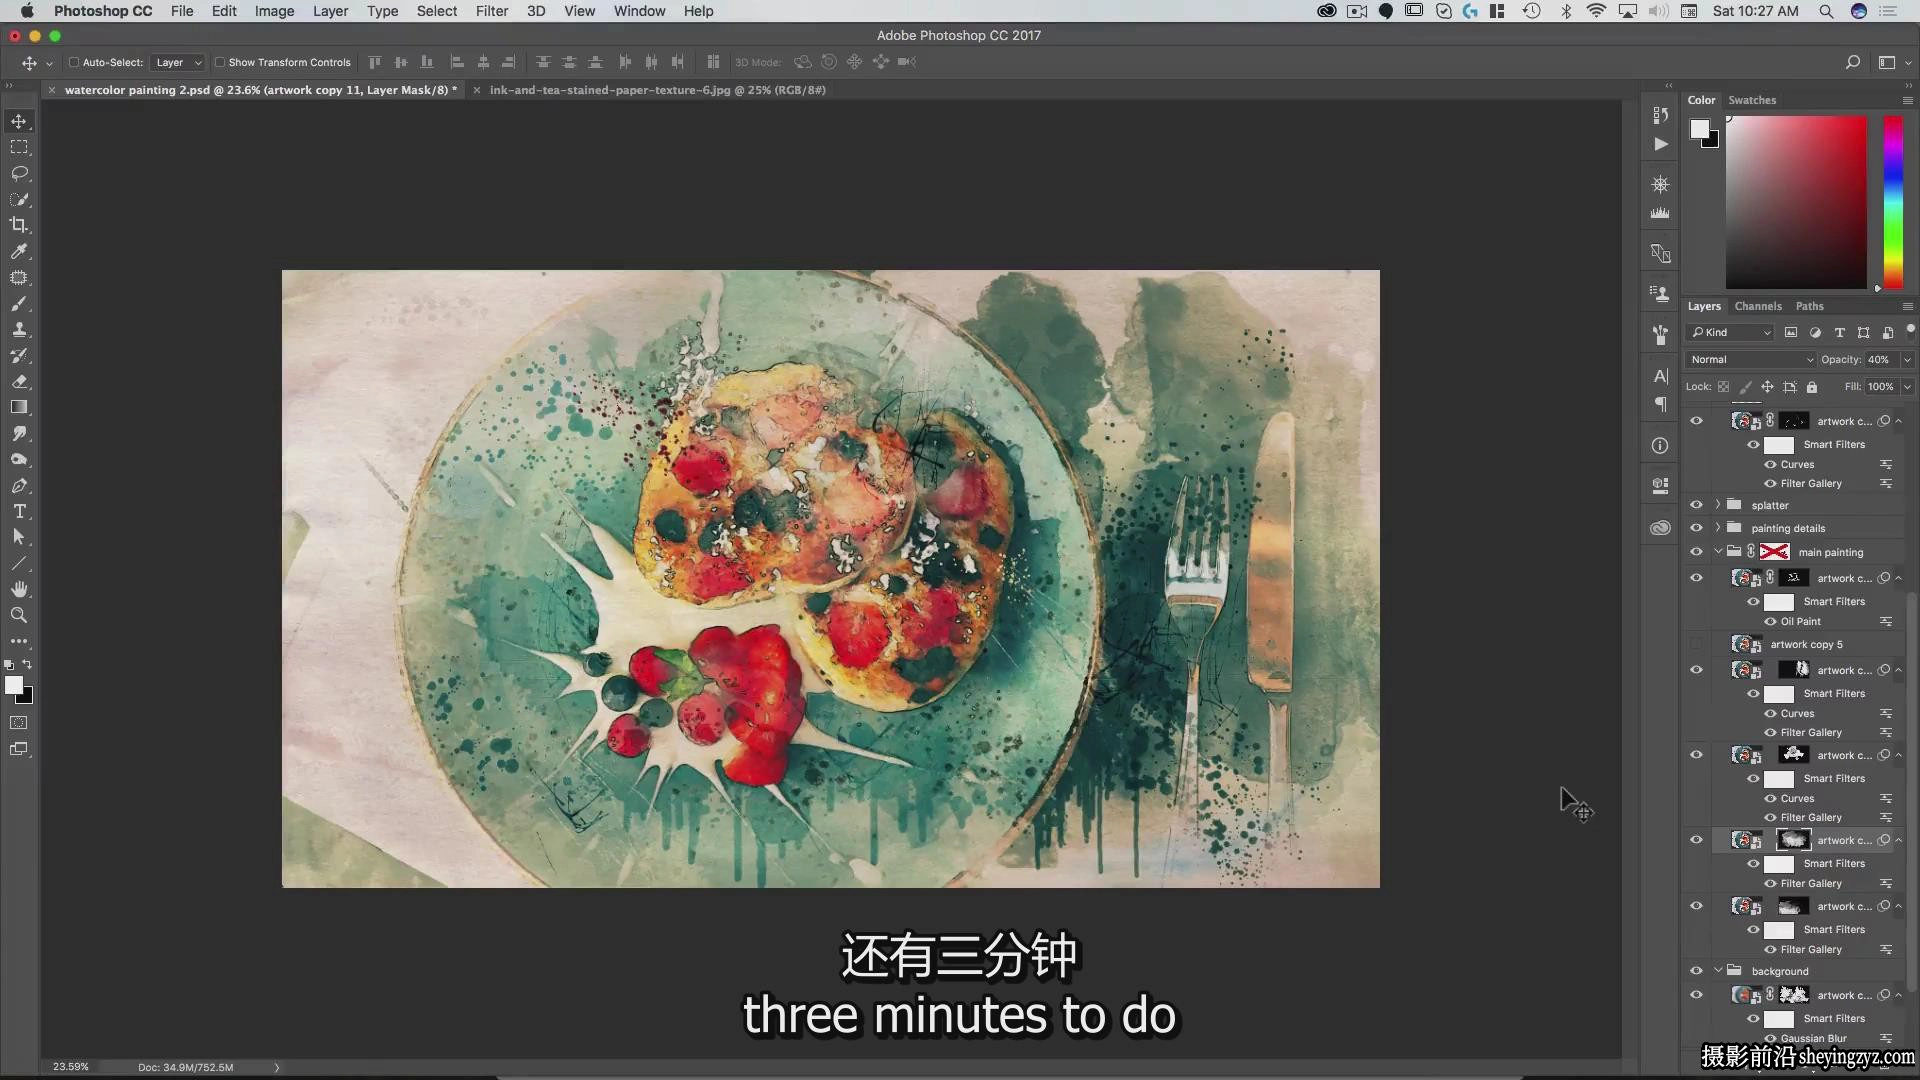Open the Color panel options menu
Image resolution: width=1920 pixels, height=1080 pixels.
click(x=1907, y=100)
